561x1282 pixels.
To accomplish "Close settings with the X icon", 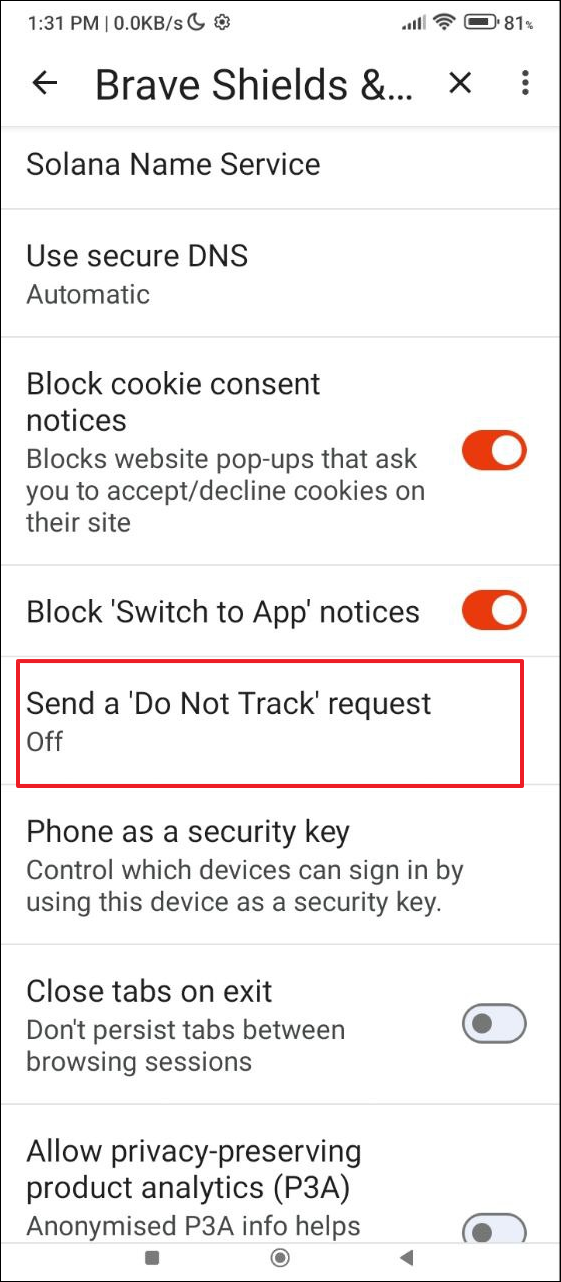I will tap(460, 84).
